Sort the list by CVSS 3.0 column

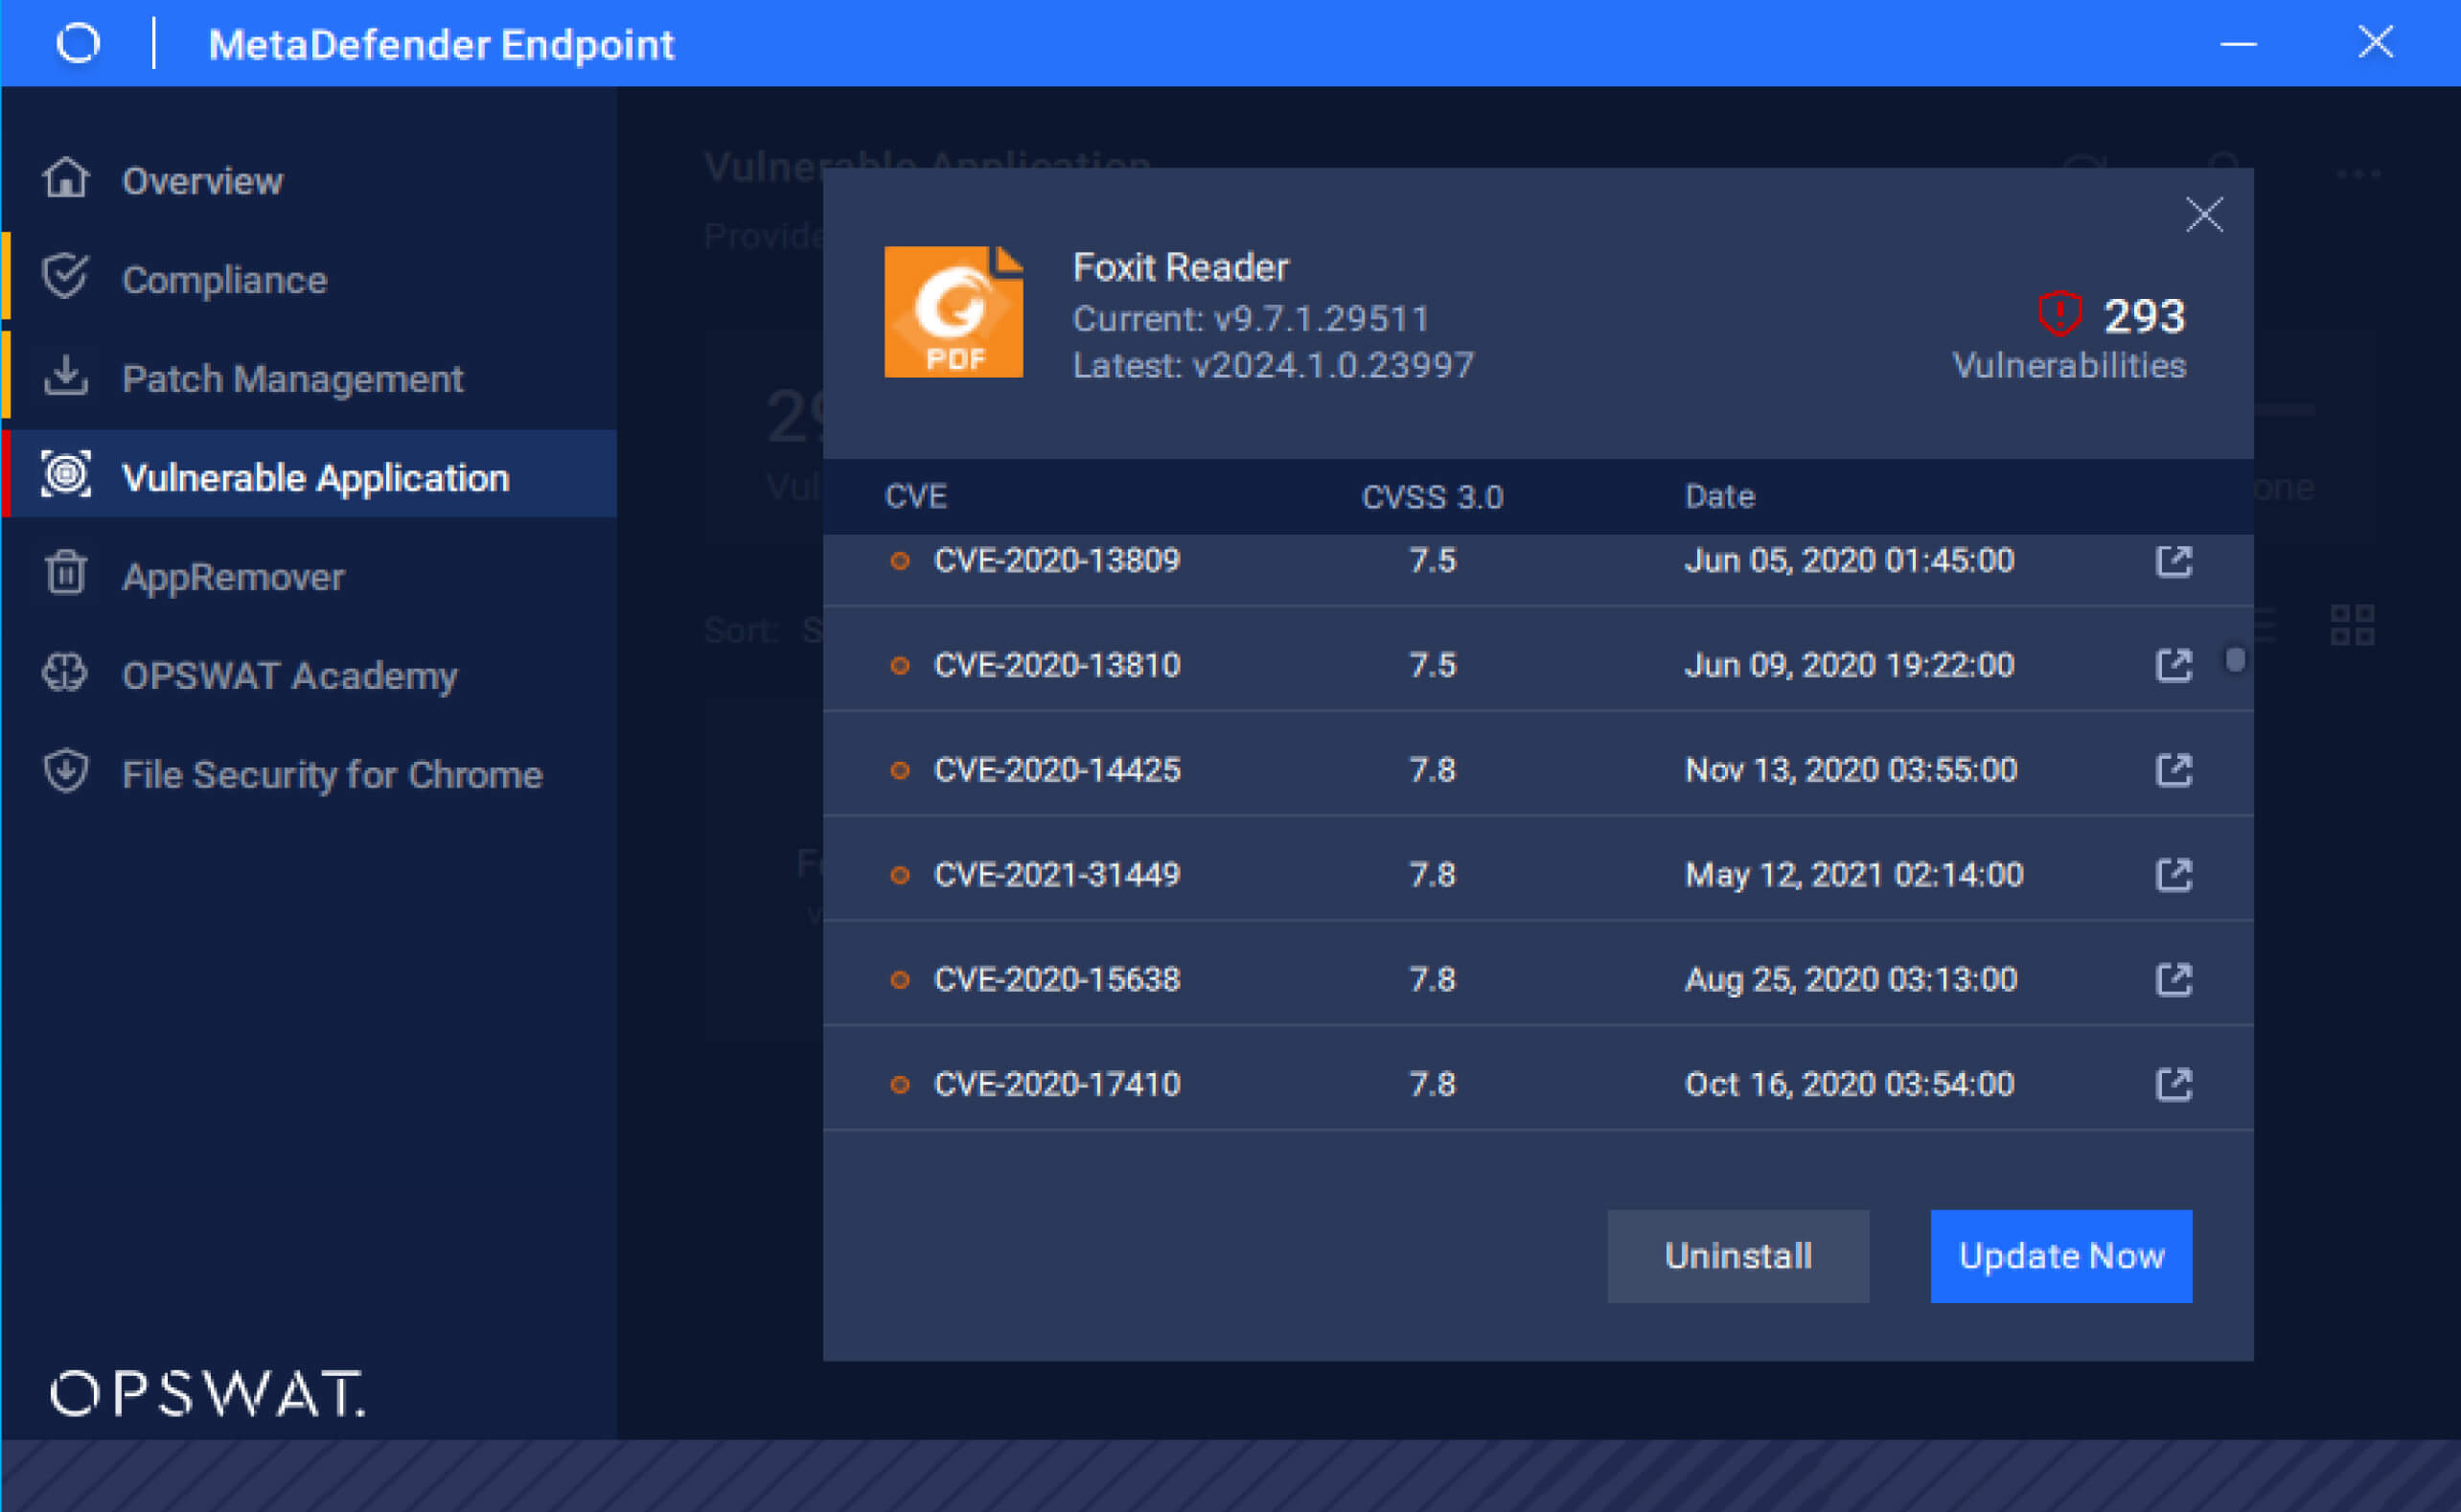point(1432,497)
